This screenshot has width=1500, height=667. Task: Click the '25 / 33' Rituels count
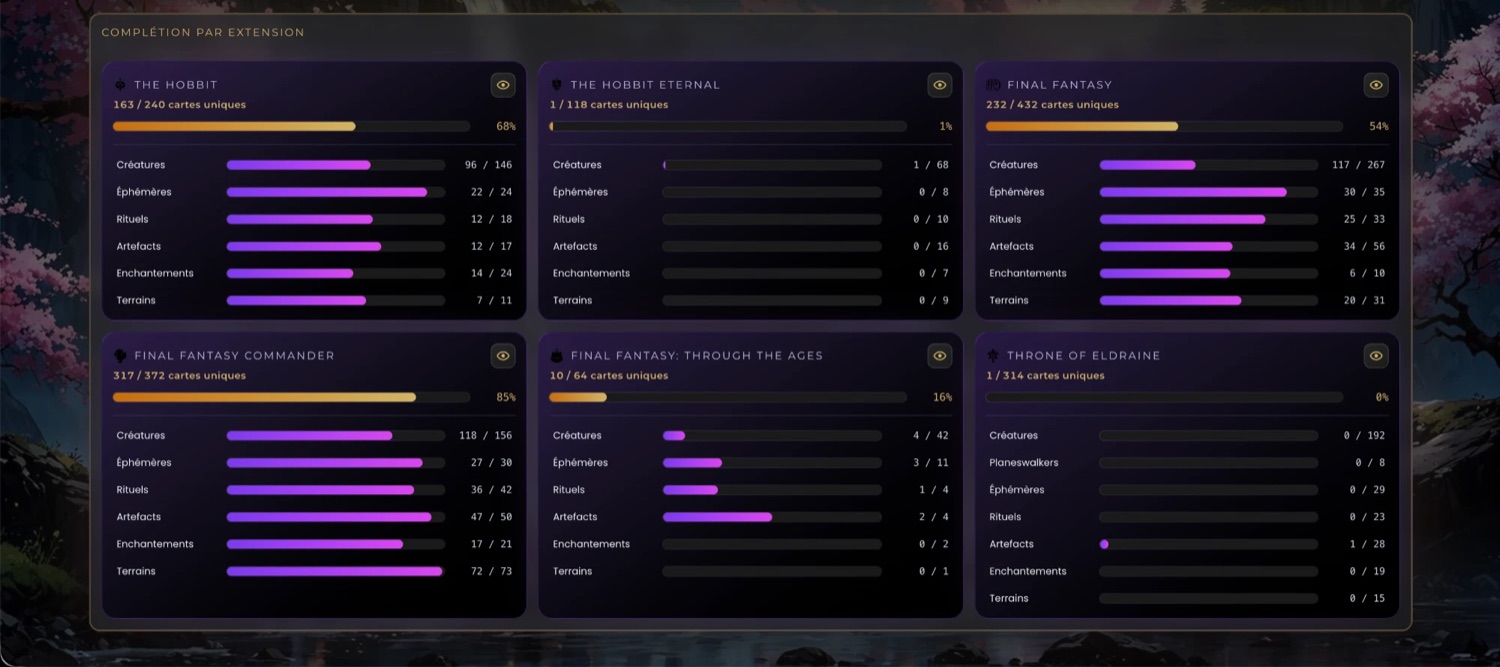(x=1365, y=219)
